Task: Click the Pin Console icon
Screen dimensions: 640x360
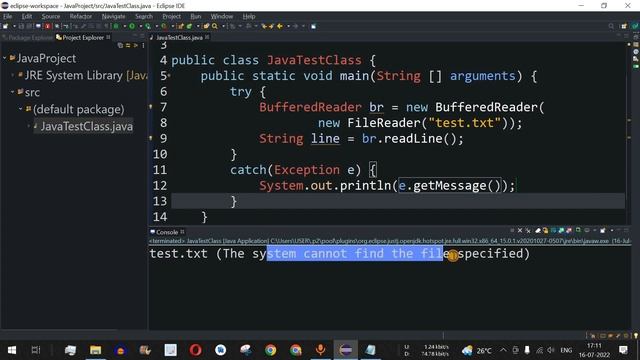Action: click(578, 230)
